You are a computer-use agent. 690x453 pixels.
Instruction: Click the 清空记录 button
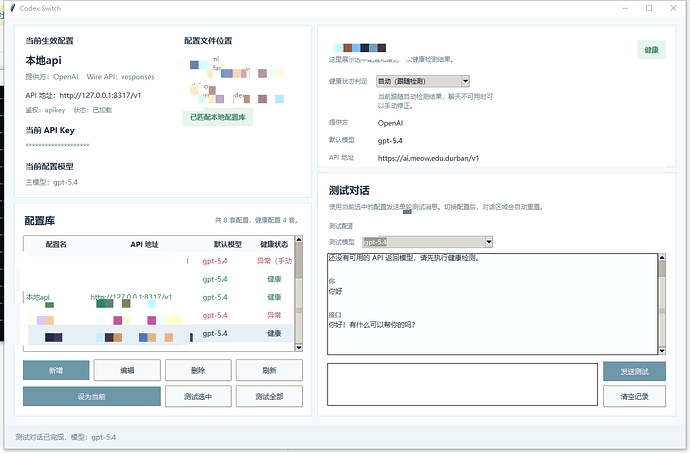(634, 396)
